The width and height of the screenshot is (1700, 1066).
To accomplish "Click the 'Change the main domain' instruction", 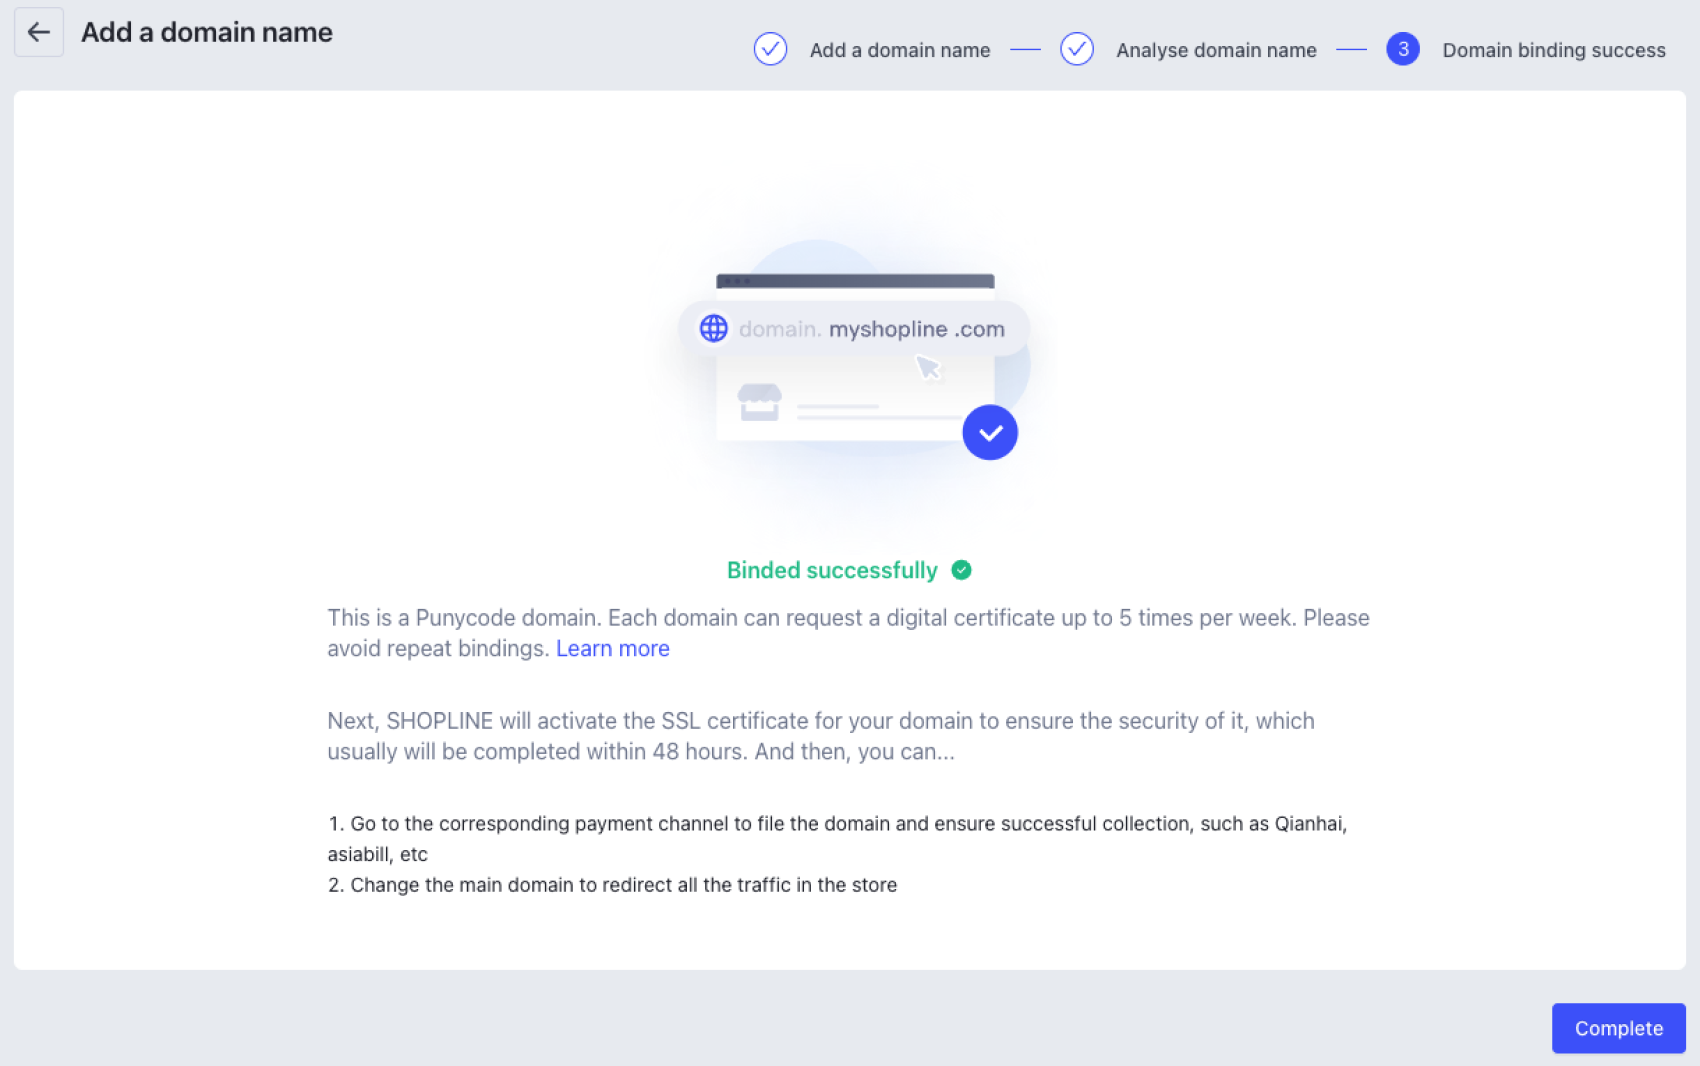I will (x=612, y=885).
